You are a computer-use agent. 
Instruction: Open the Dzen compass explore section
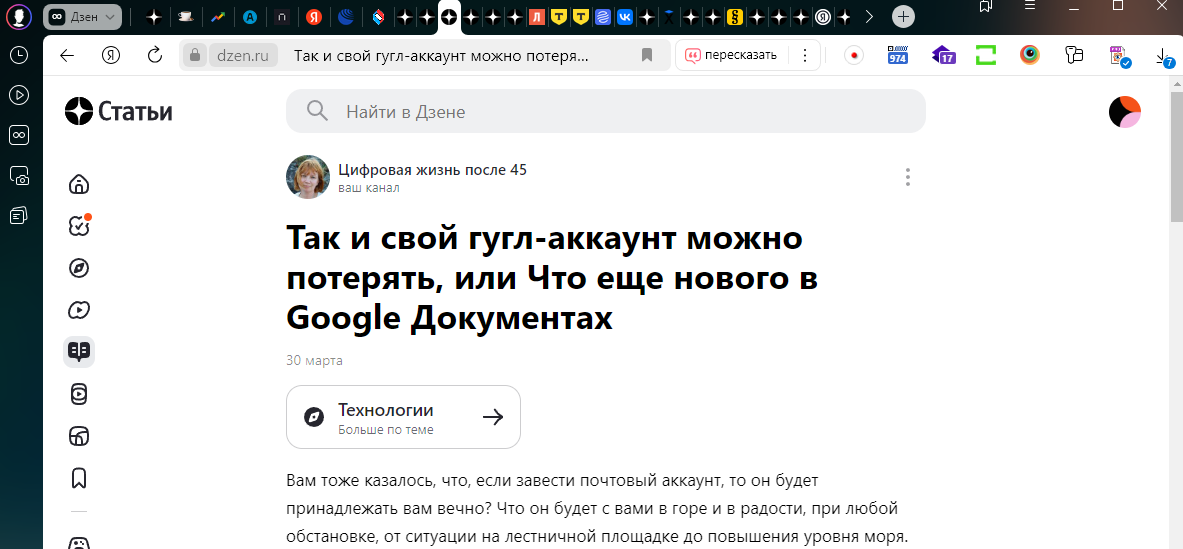(x=78, y=268)
